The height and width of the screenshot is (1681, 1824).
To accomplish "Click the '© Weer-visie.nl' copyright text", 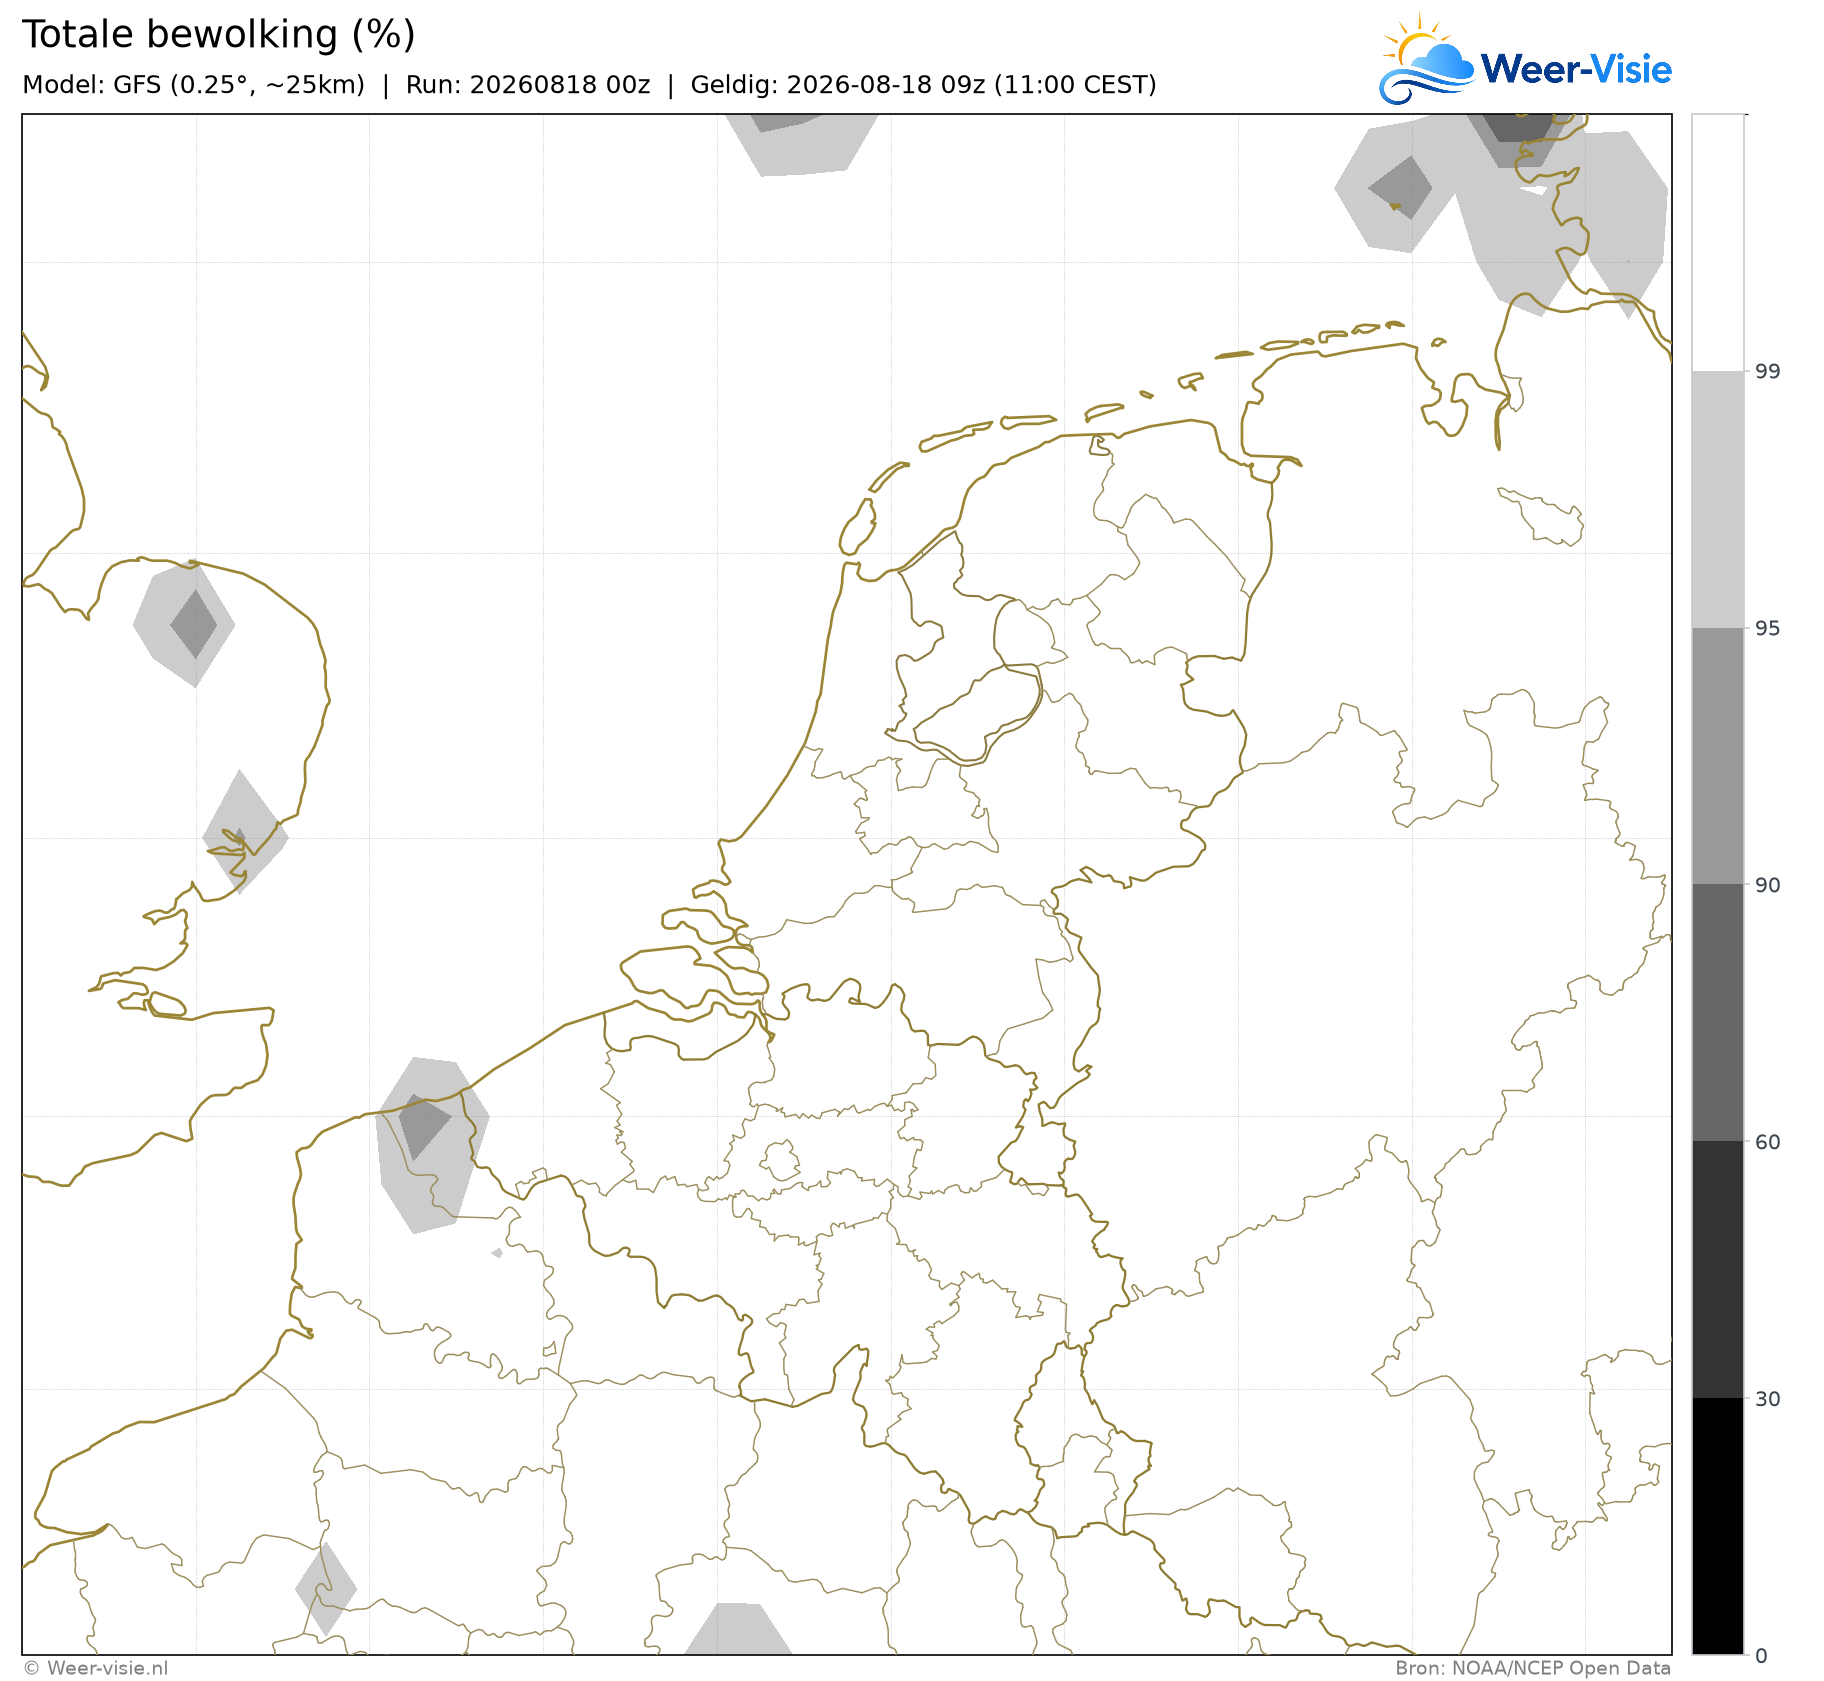I will 96,1668.
